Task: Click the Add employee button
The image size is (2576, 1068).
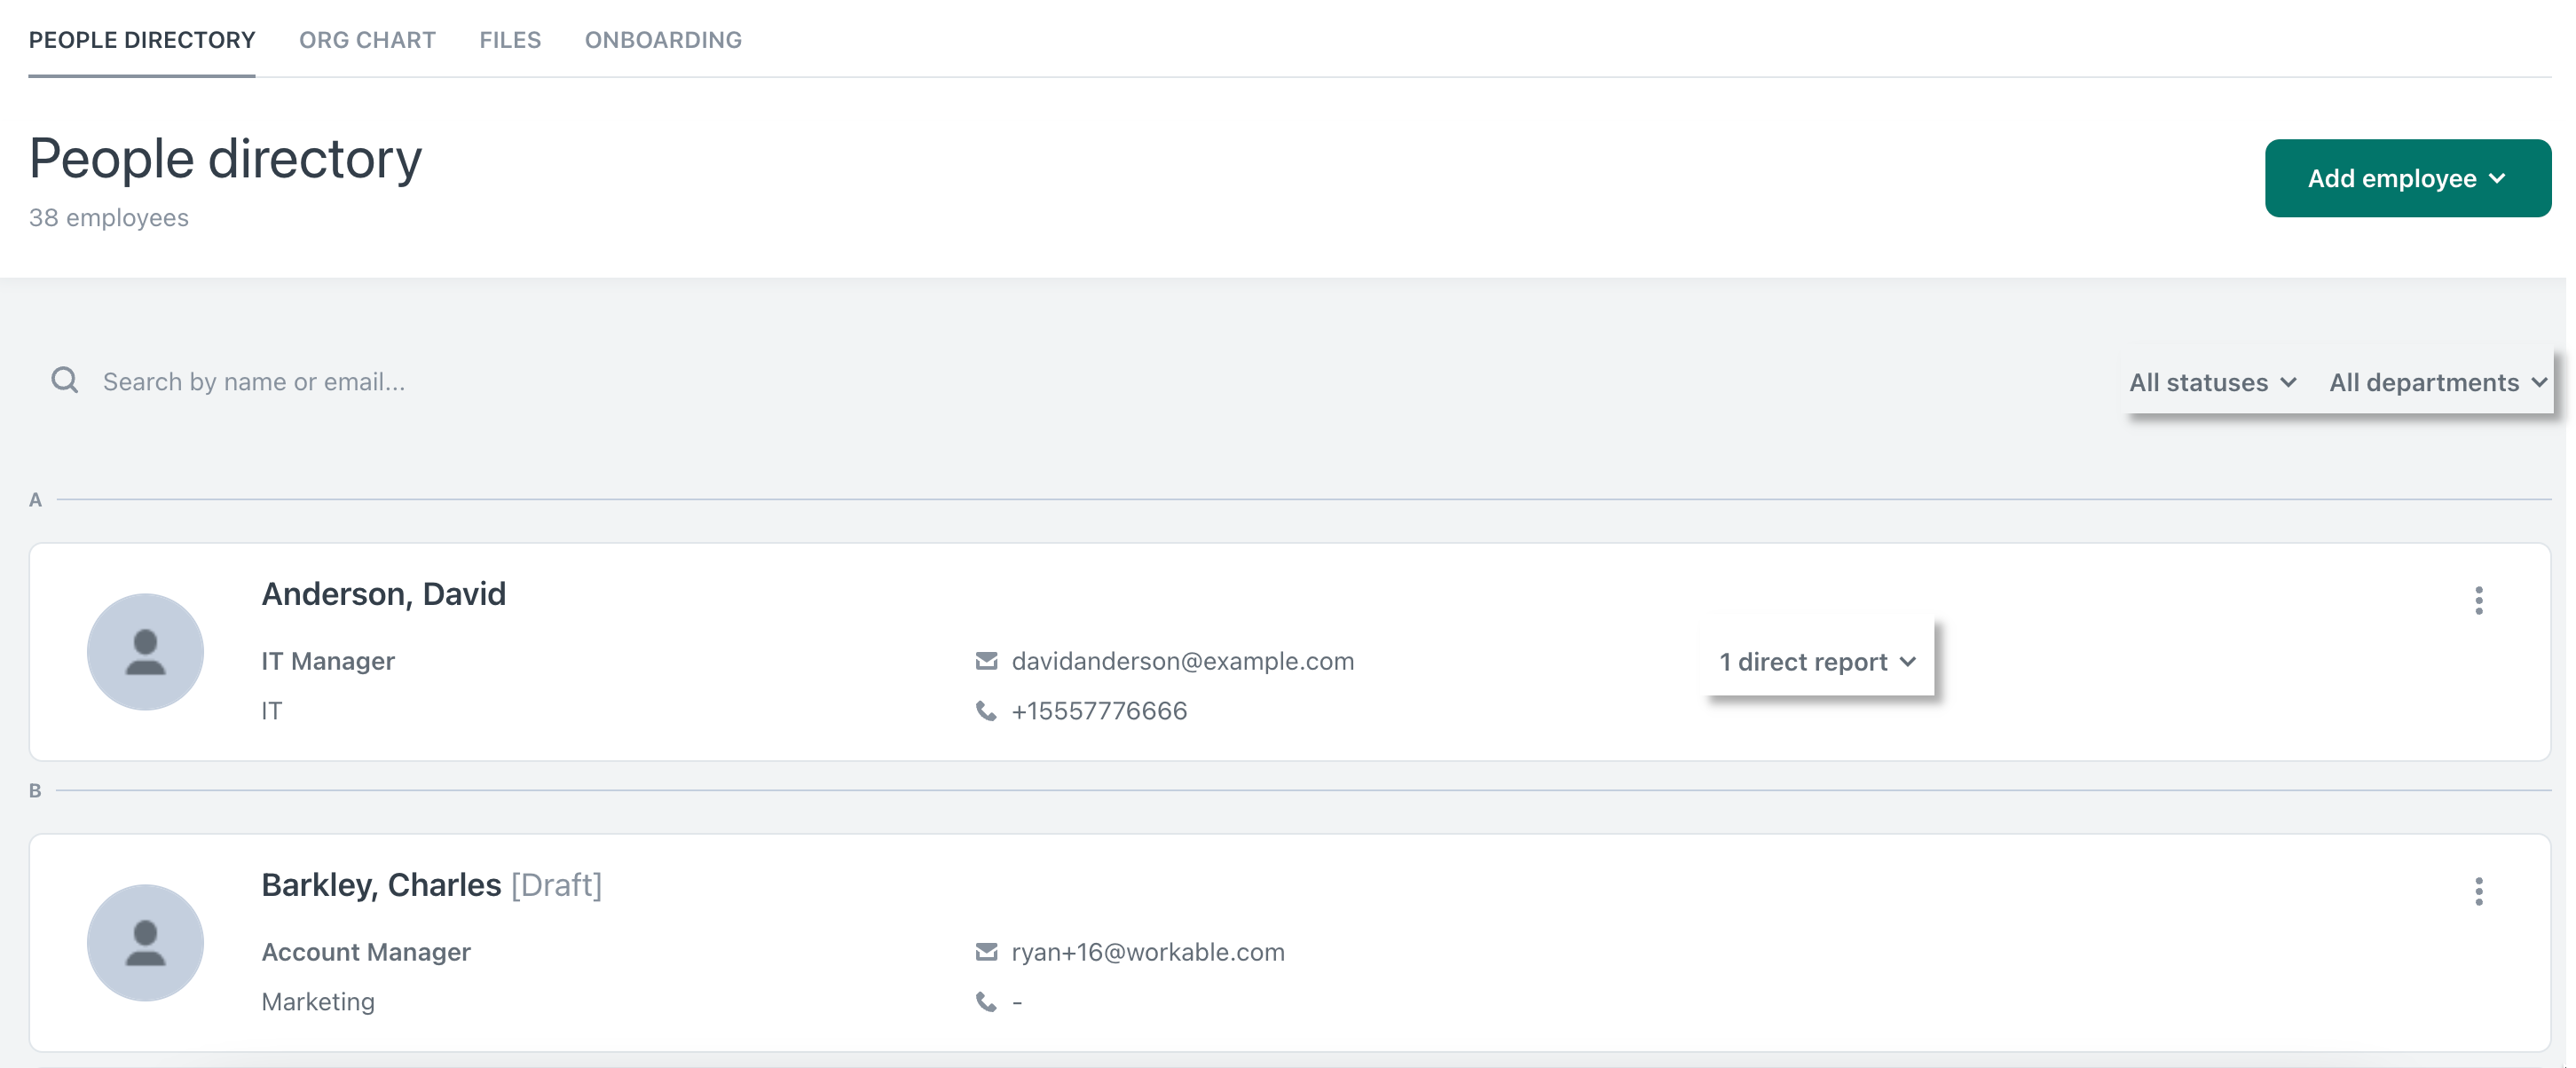Action: click(x=2407, y=178)
